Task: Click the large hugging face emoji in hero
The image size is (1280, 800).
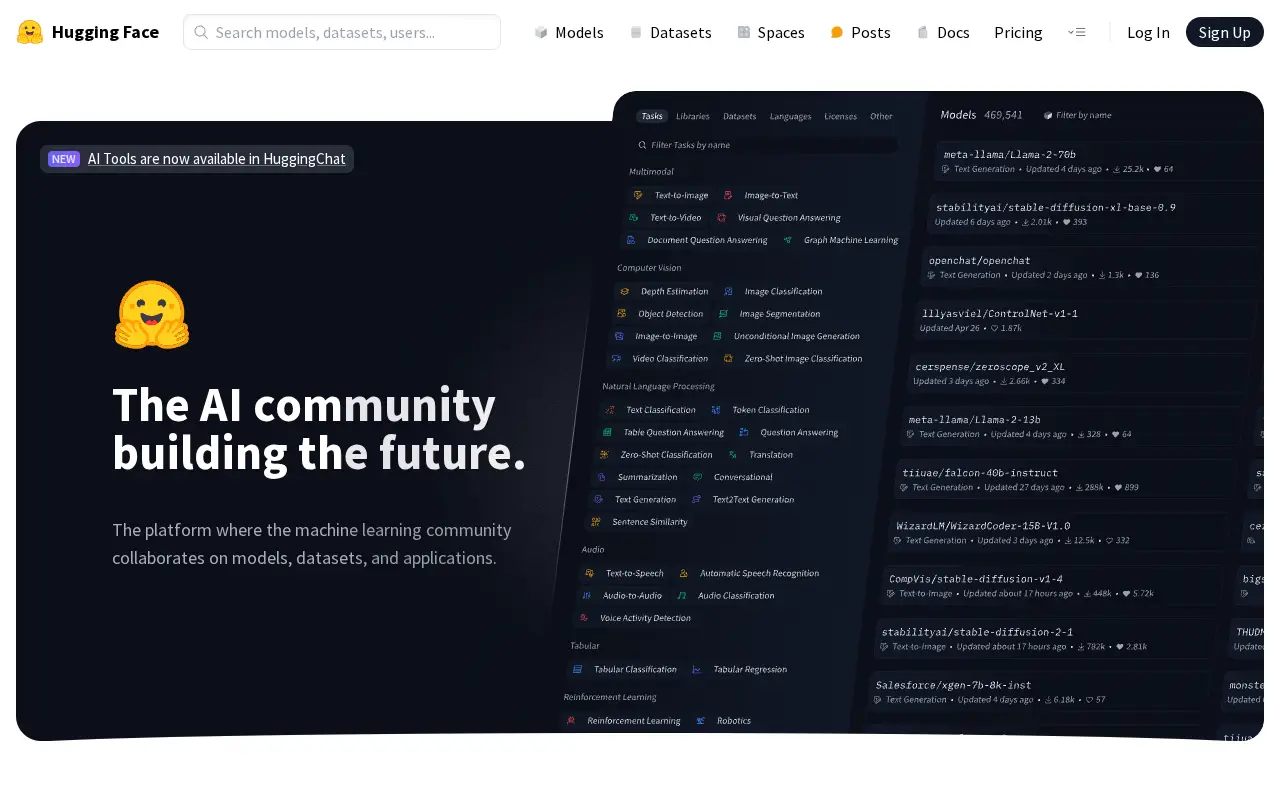Action: point(151,314)
